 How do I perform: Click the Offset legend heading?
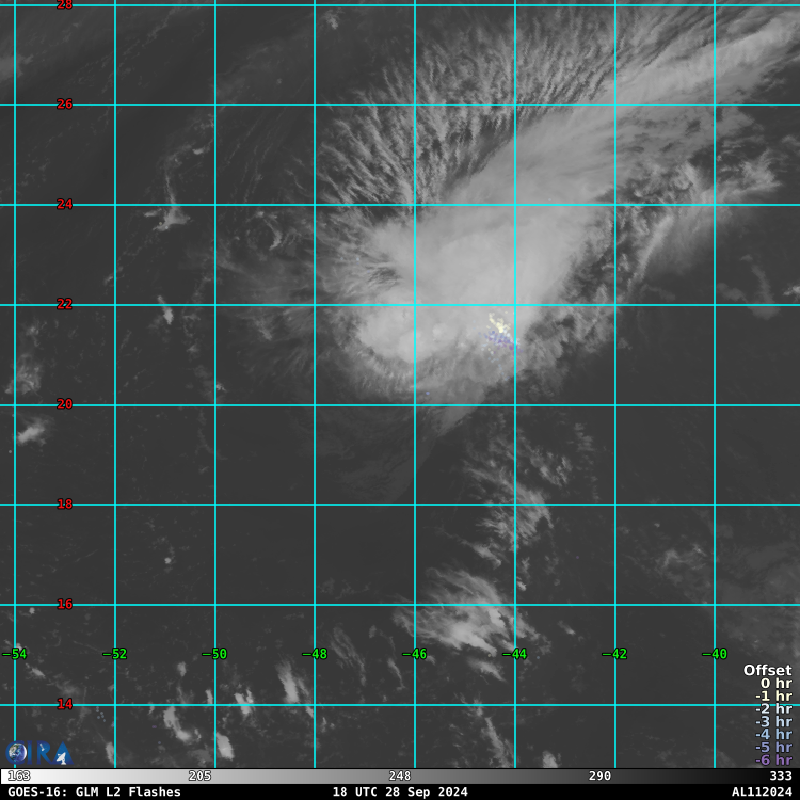[767, 670]
